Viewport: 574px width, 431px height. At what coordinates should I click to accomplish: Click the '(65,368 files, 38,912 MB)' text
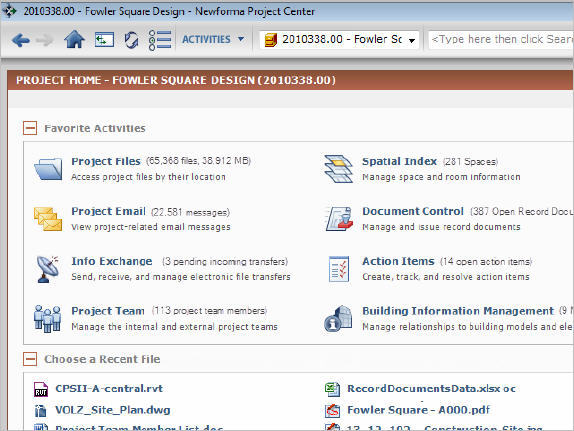tap(198, 161)
